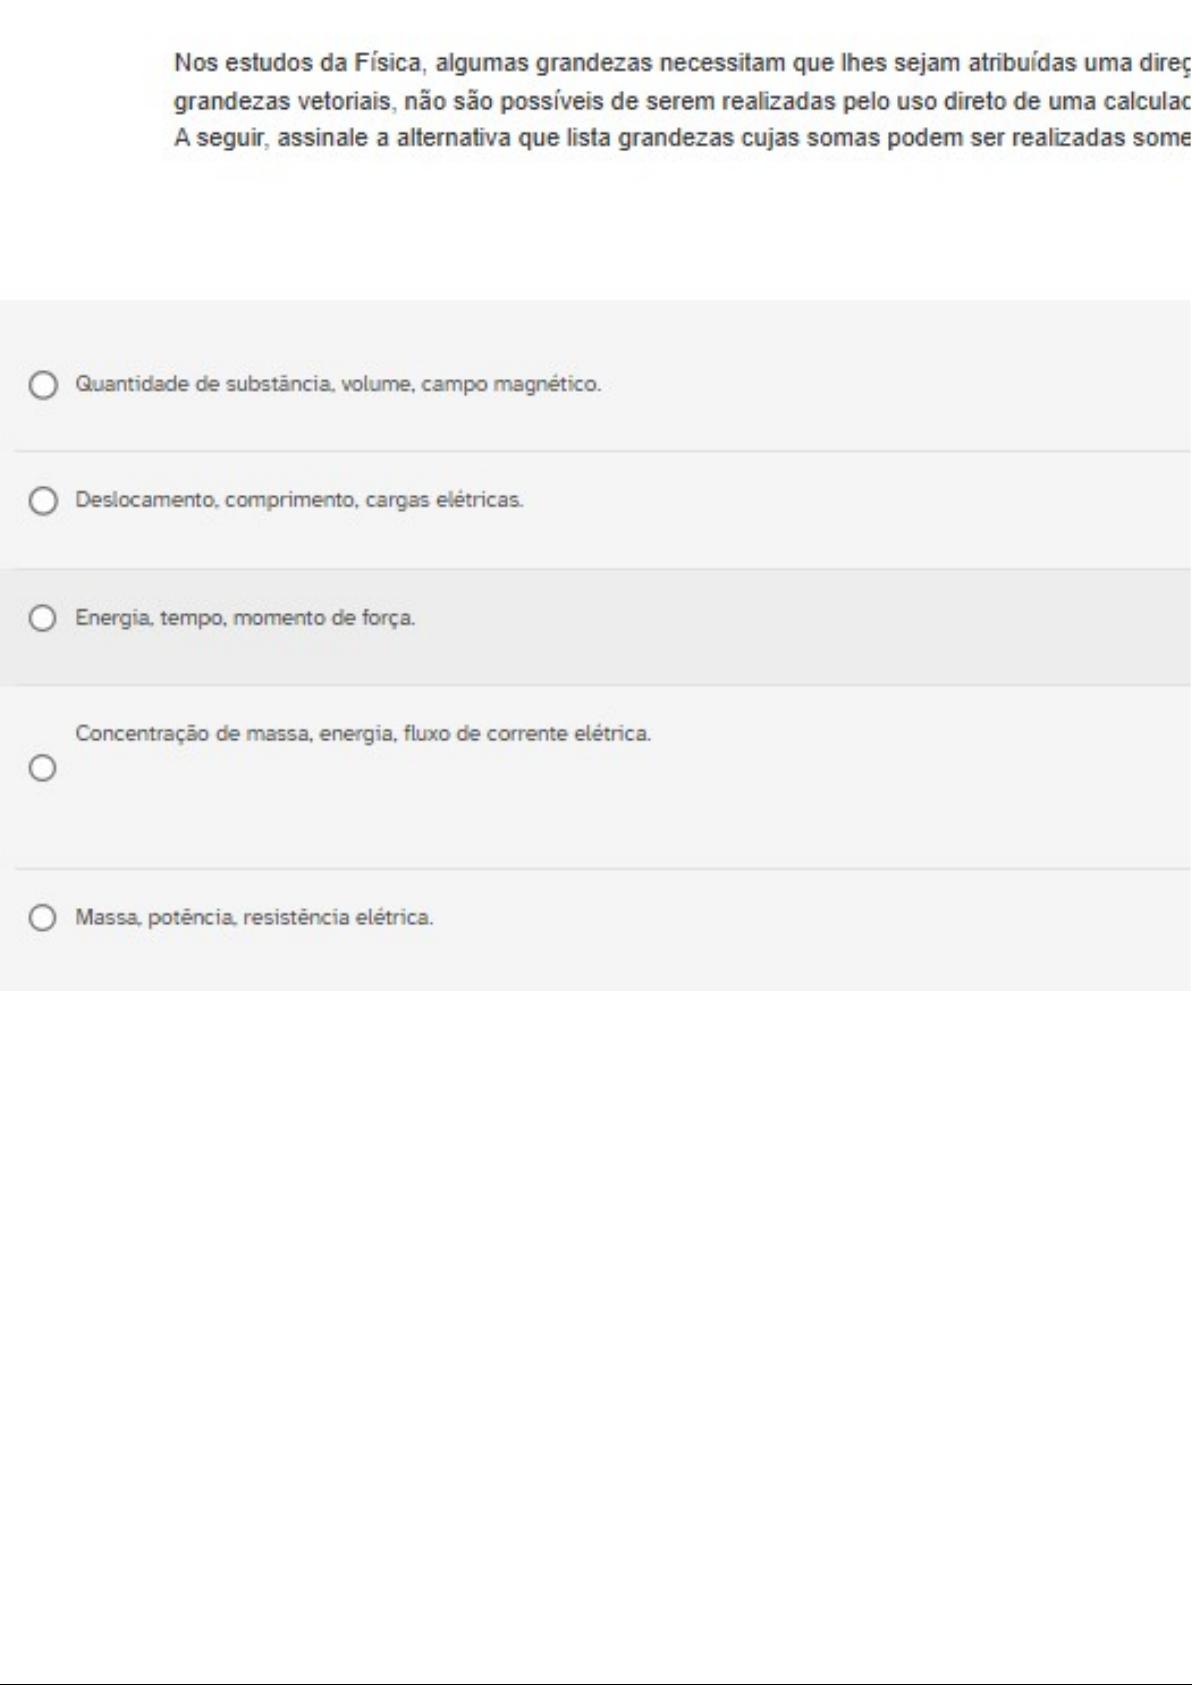Pick radio button beside Concentração de massa
Image resolution: width=1192 pixels, height=1685 pixels.
point(42,768)
